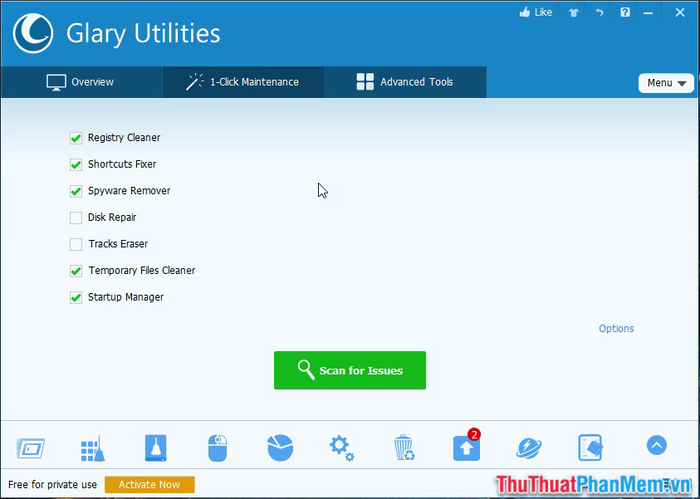Screen dimensions: 700x499
Task: Minimize the Glary Utilities window
Action: 648,13
